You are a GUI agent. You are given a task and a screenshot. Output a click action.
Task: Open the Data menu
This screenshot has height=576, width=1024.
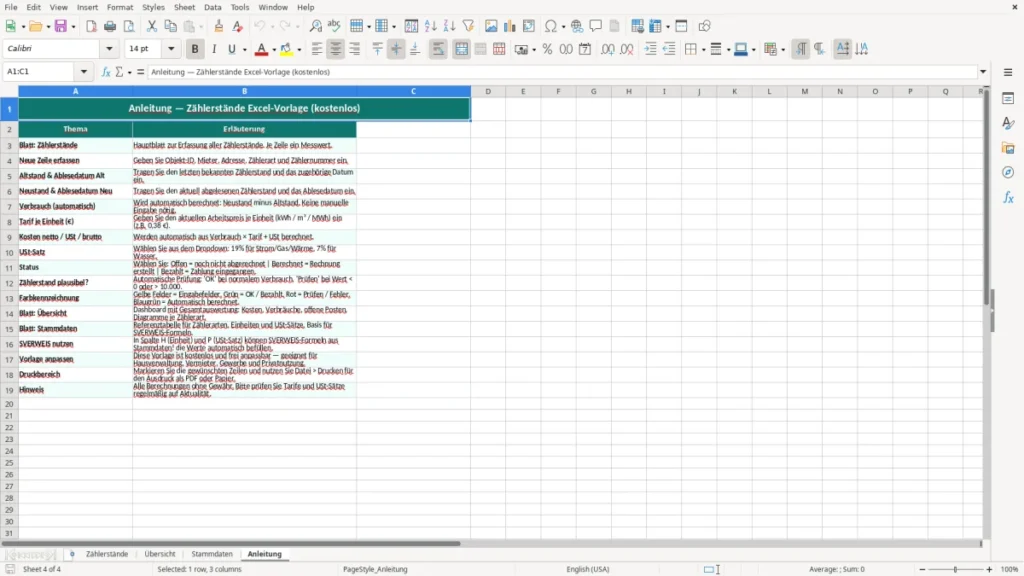point(212,7)
